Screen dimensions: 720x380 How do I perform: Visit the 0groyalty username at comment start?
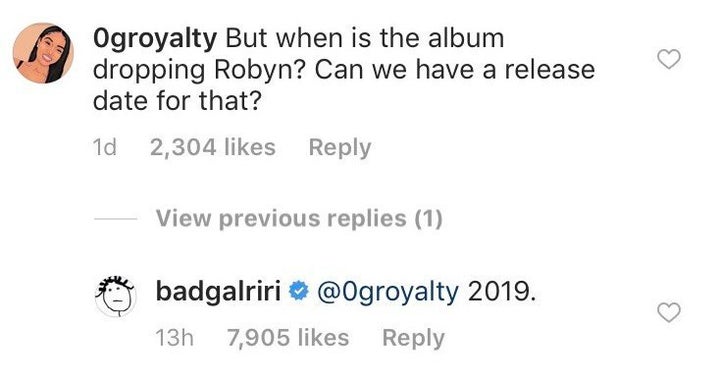(155, 39)
